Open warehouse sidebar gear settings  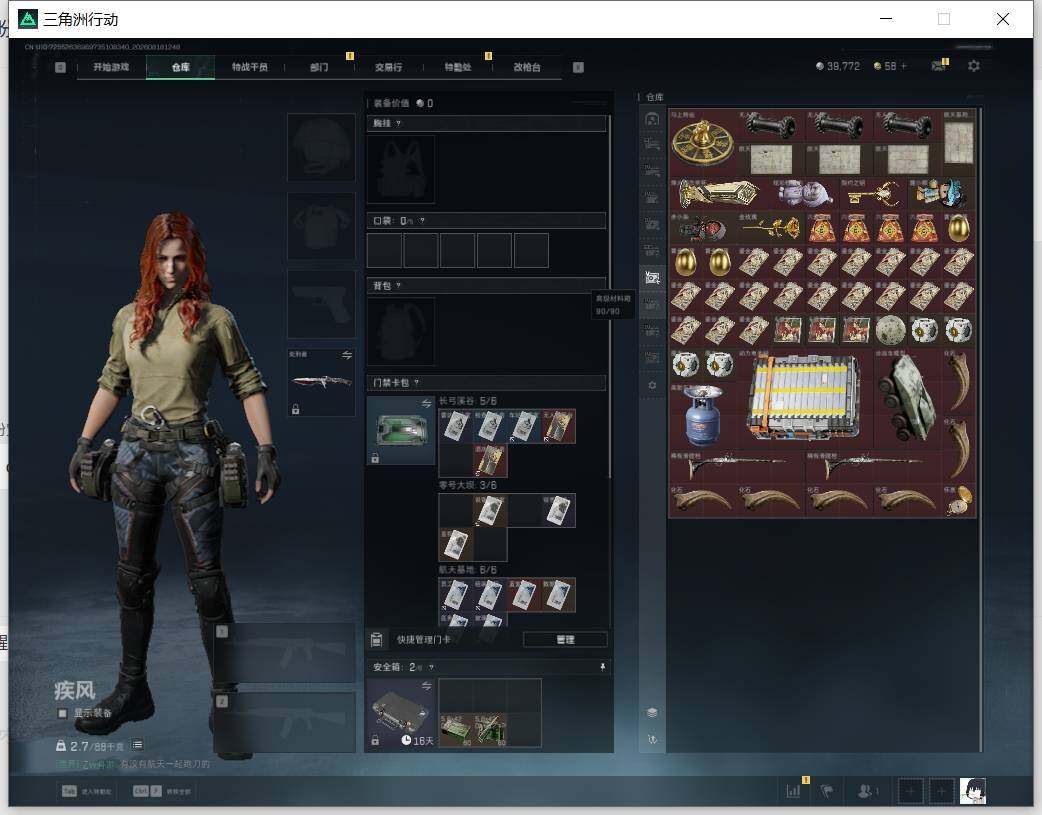[652, 385]
